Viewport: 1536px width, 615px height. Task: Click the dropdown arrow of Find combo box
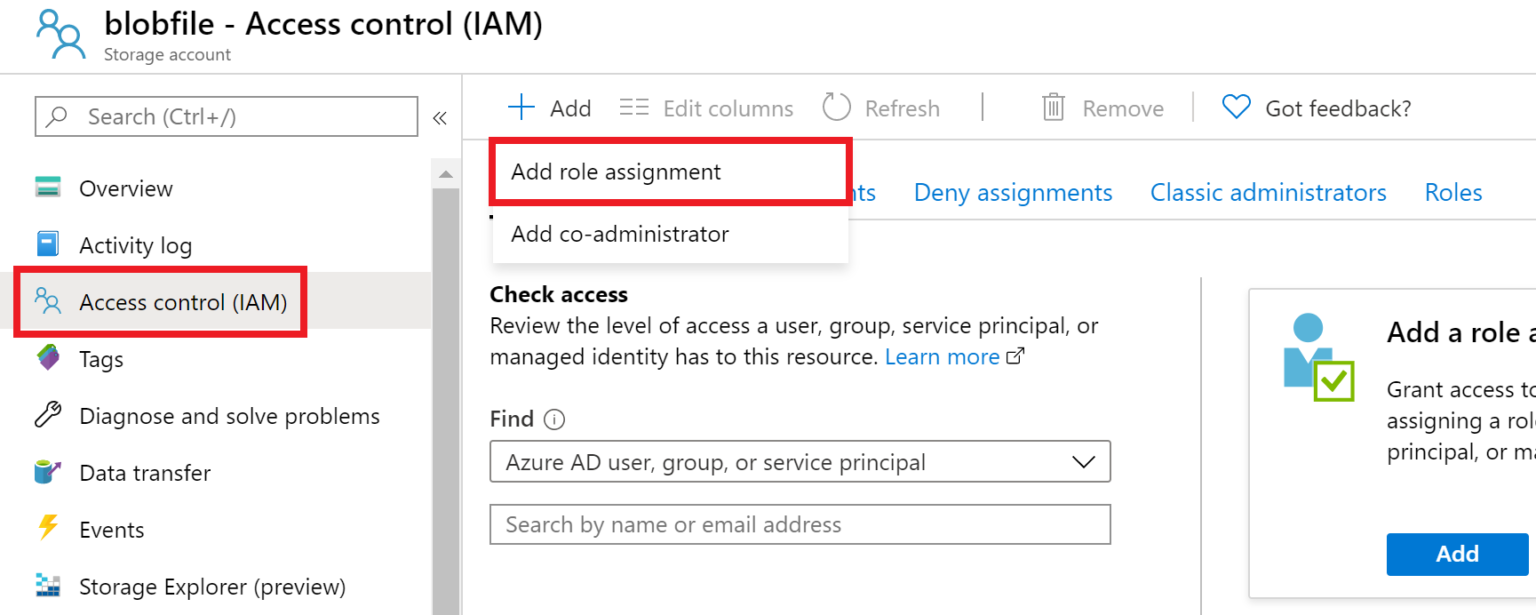coord(1083,462)
